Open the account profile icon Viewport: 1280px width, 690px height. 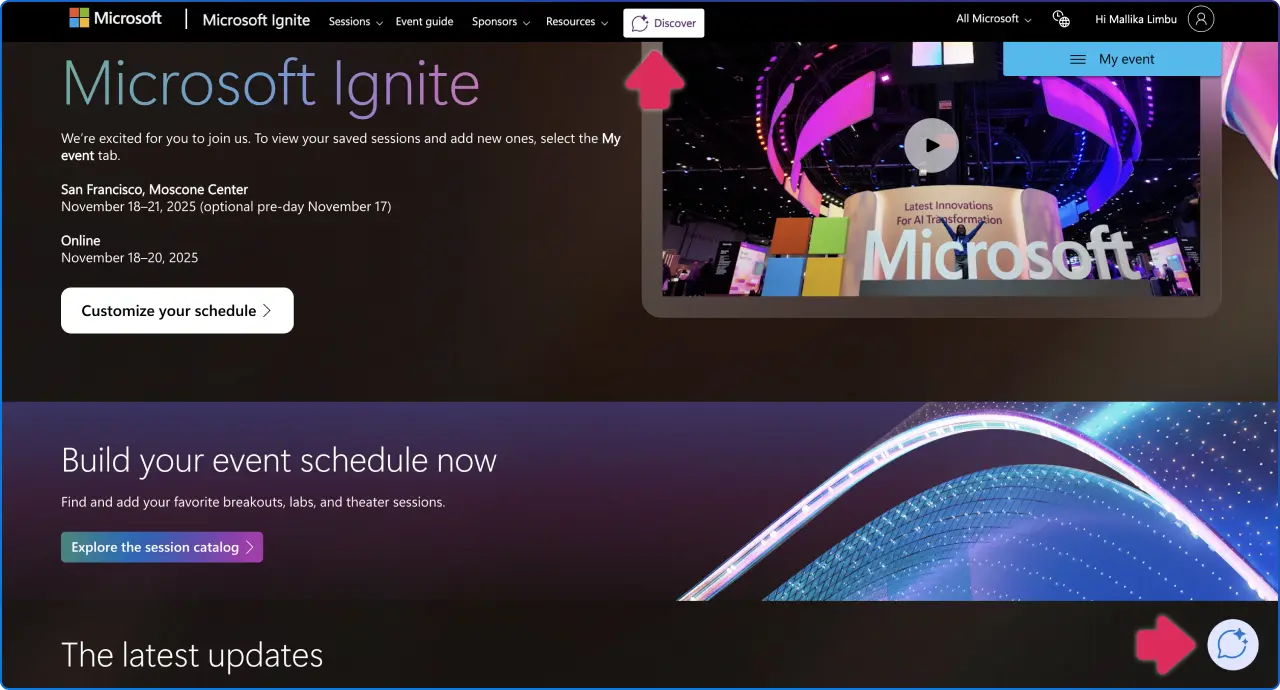click(1200, 18)
